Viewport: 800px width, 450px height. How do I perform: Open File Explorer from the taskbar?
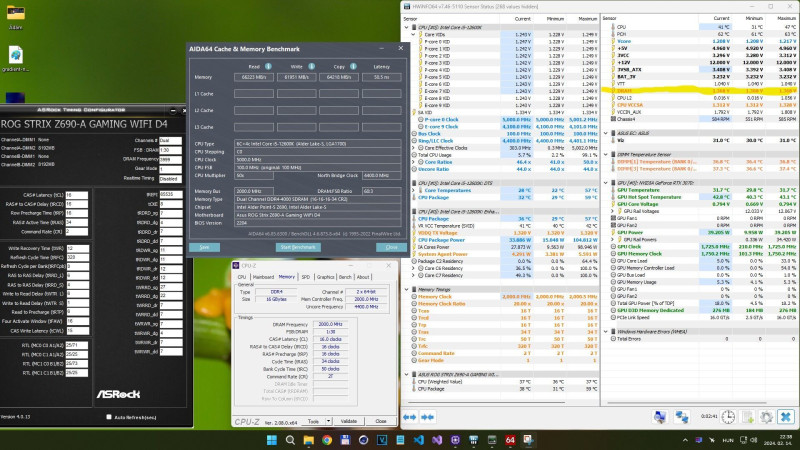point(308,440)
